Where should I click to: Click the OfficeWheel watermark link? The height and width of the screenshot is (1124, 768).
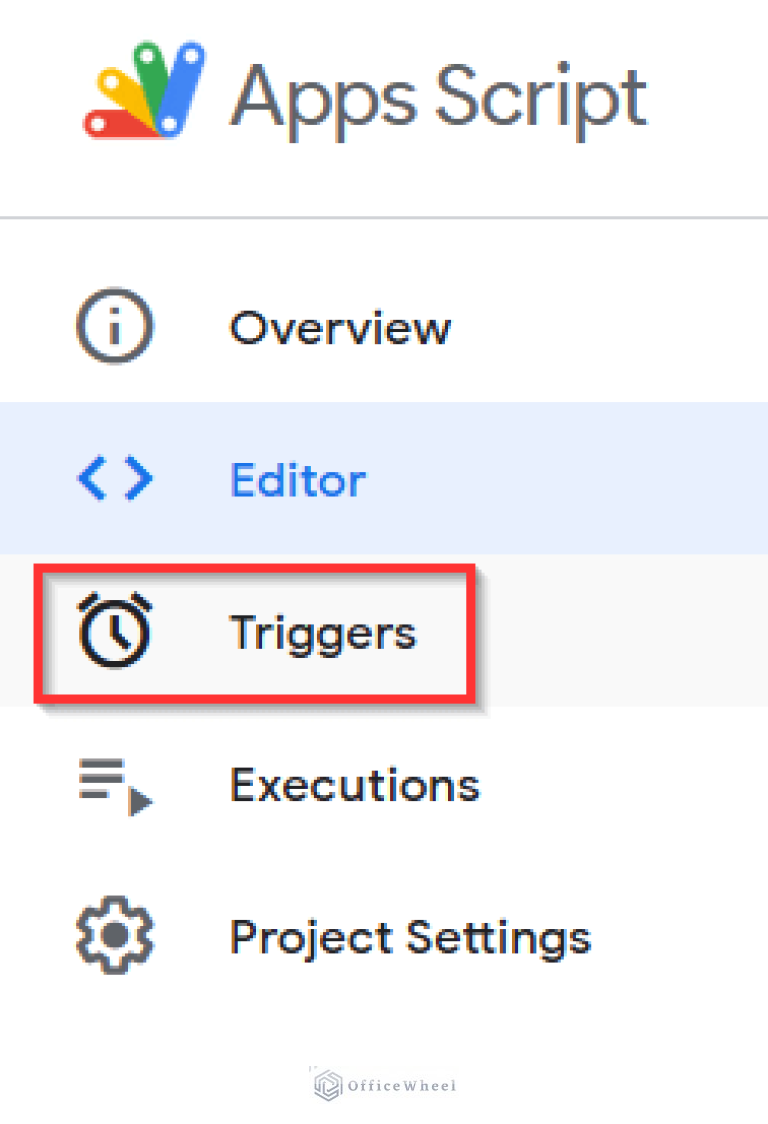point(385,1084)
